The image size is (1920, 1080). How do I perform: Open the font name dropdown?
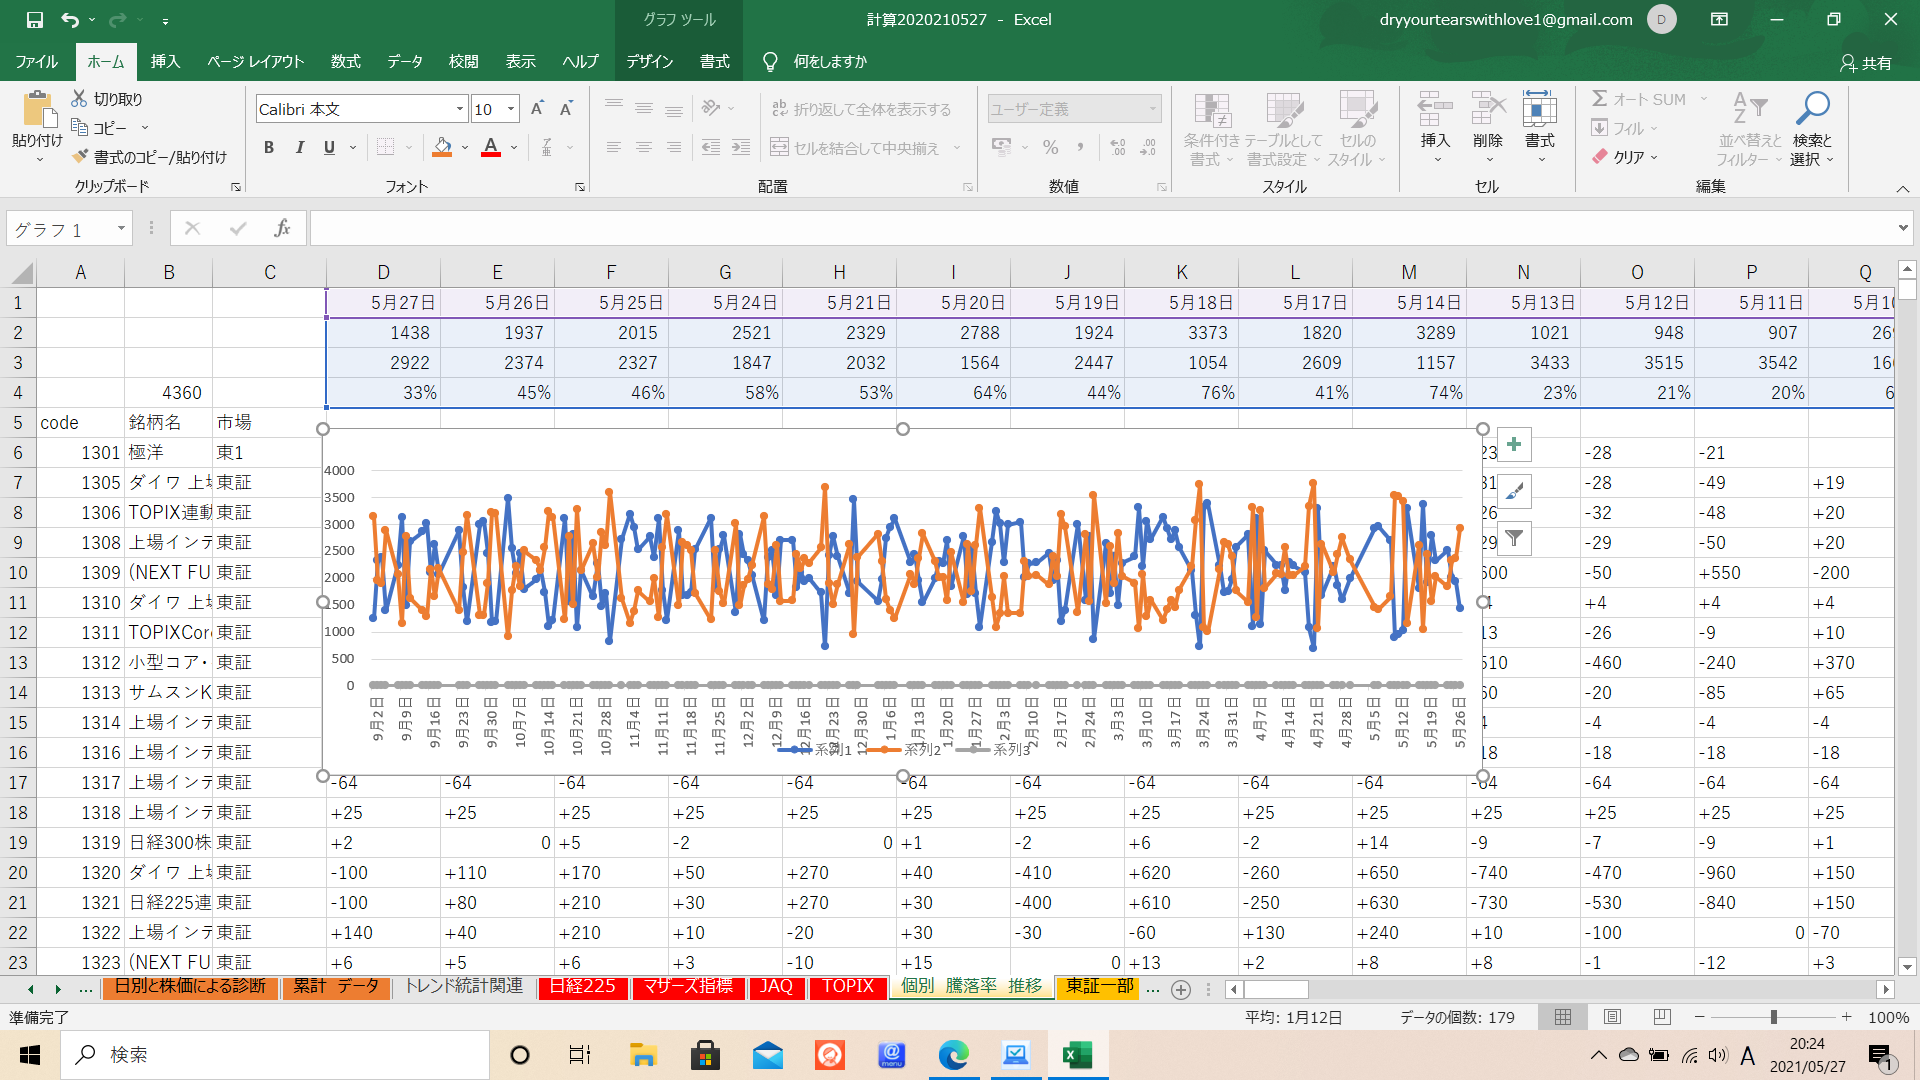(459, 109)
